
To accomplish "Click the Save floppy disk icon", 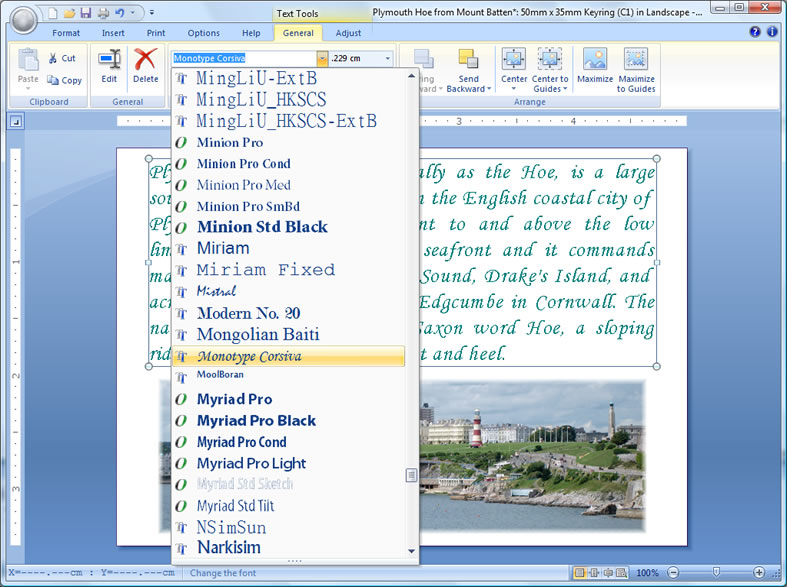I will [x=86, y=13].
